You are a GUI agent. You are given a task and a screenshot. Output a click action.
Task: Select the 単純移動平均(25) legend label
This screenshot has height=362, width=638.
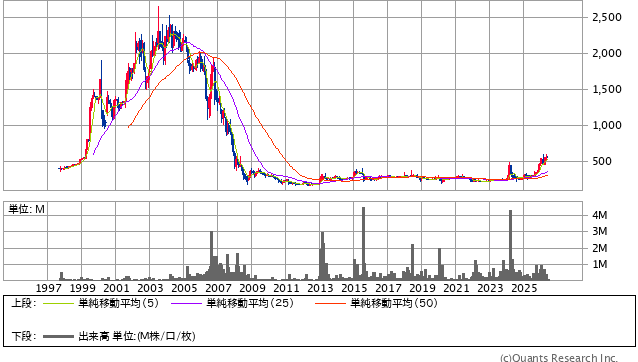pyautogui.click(x=250, y=303)
